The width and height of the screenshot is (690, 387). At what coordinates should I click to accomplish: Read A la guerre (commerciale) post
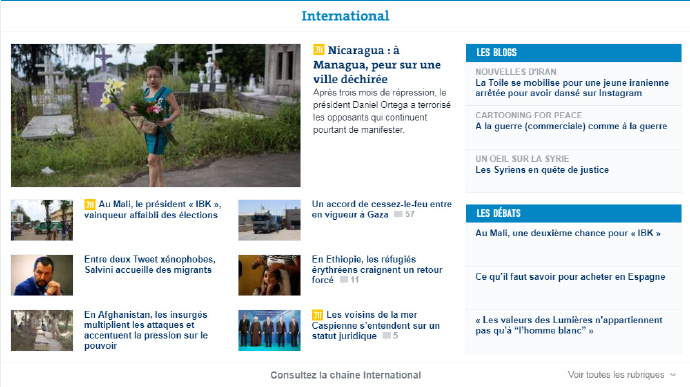pyautogui.click(x=571, y=126)
